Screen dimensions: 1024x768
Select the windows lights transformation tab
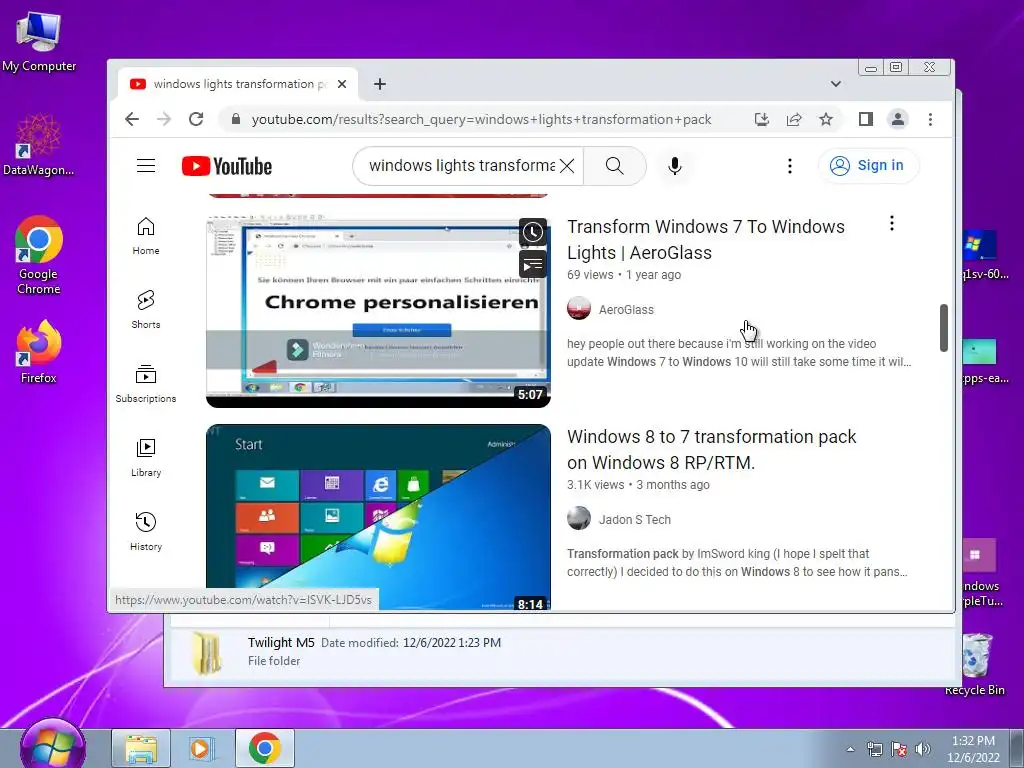238,84
